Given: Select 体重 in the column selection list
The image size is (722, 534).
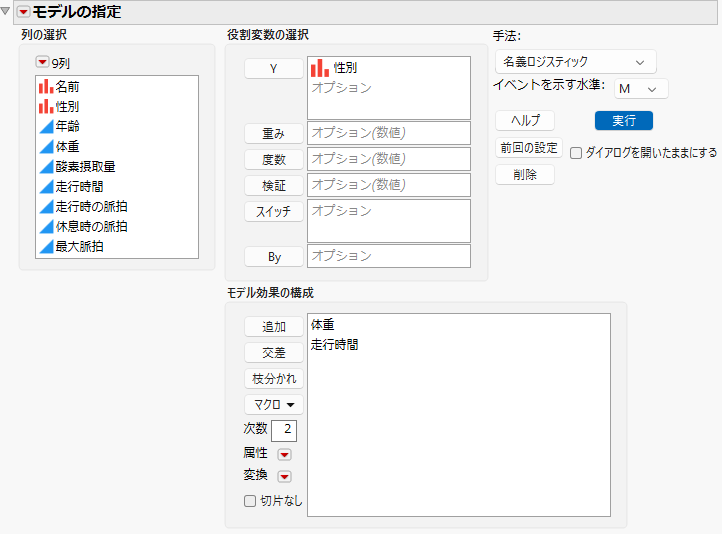Looking at the screenshot, I should [x=67, y=146].
